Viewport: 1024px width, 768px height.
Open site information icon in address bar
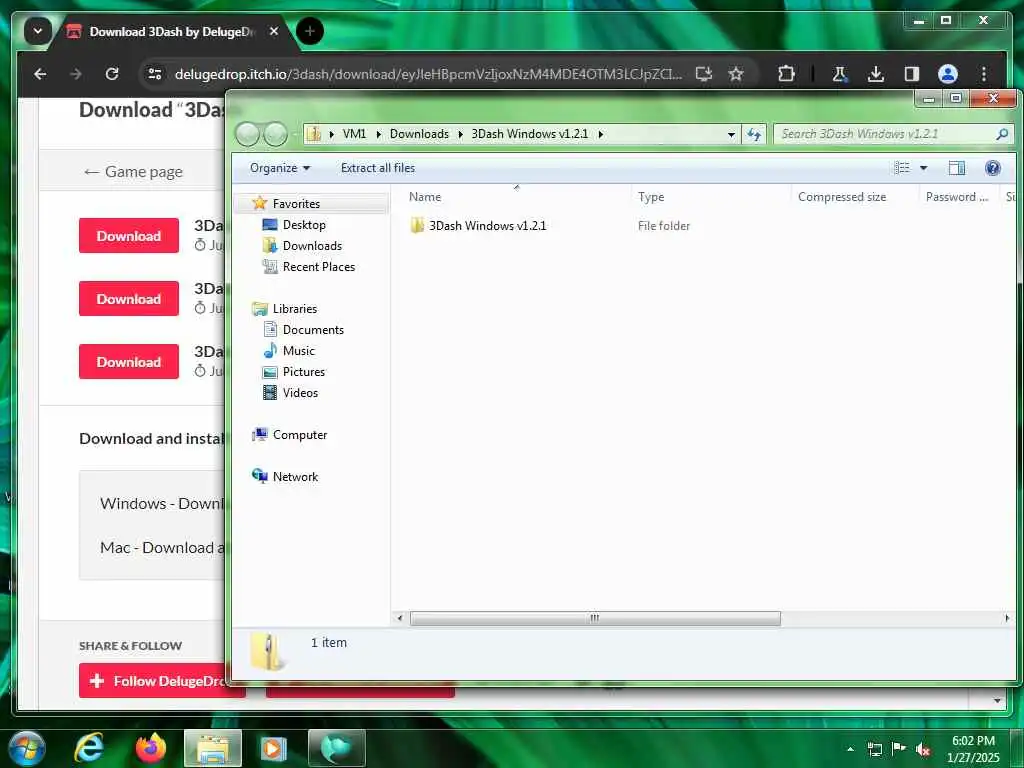point(155,74)
